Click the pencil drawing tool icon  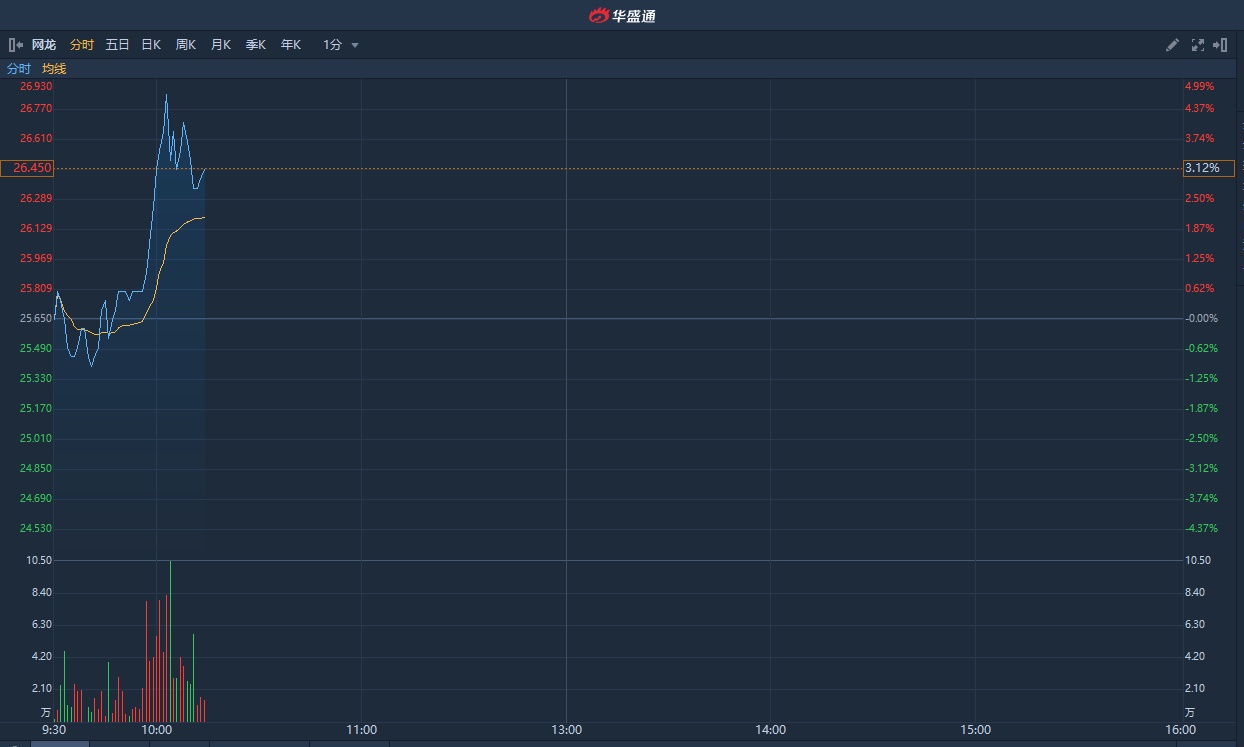tap(1173, 45)
